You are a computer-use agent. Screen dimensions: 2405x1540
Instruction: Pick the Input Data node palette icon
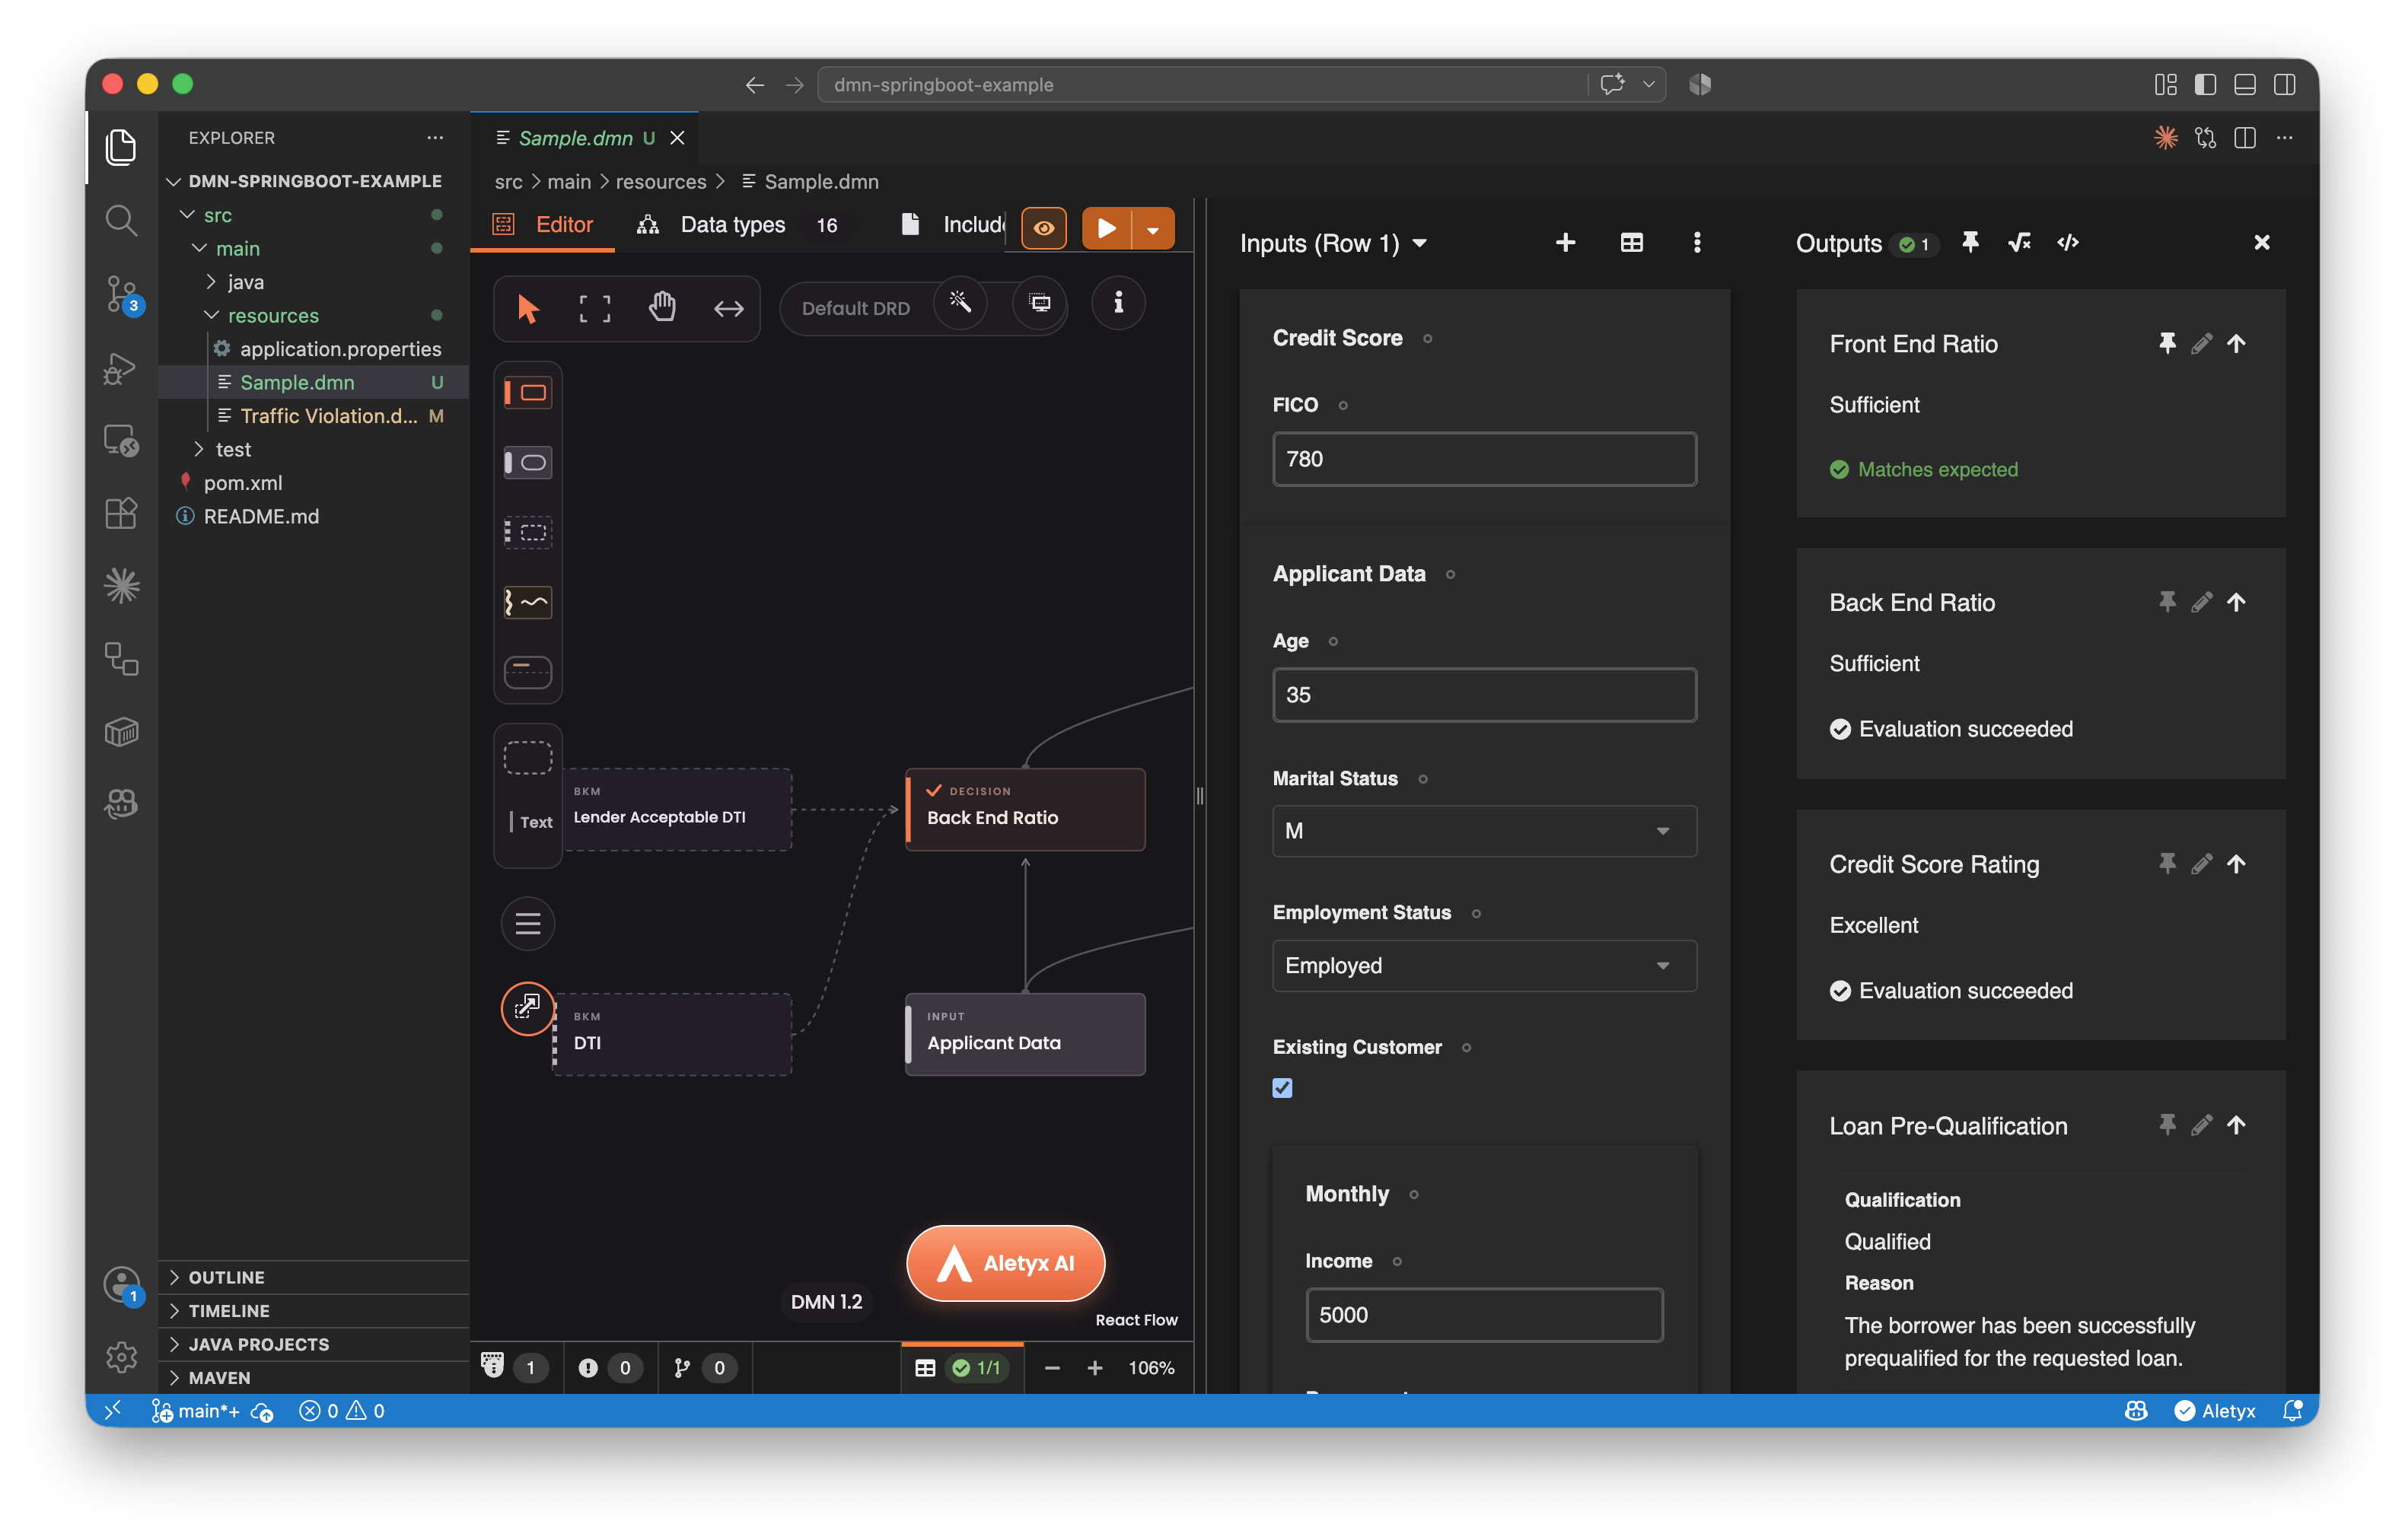[x=528, y=462]
